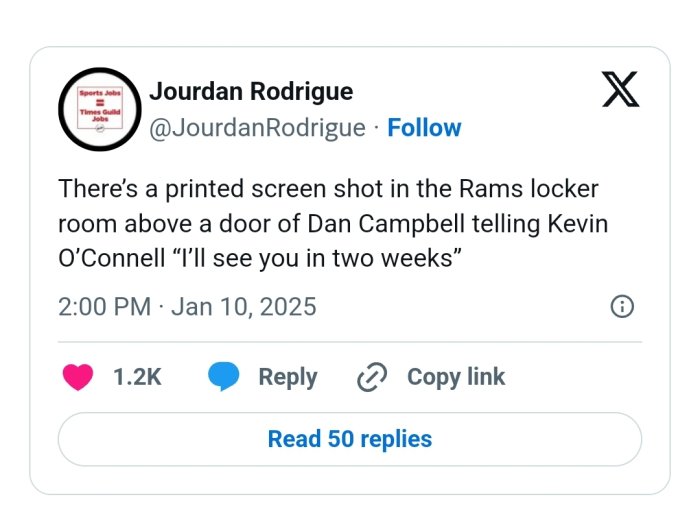
Task: Open Read 50 replies
Action: click(350, 439)
